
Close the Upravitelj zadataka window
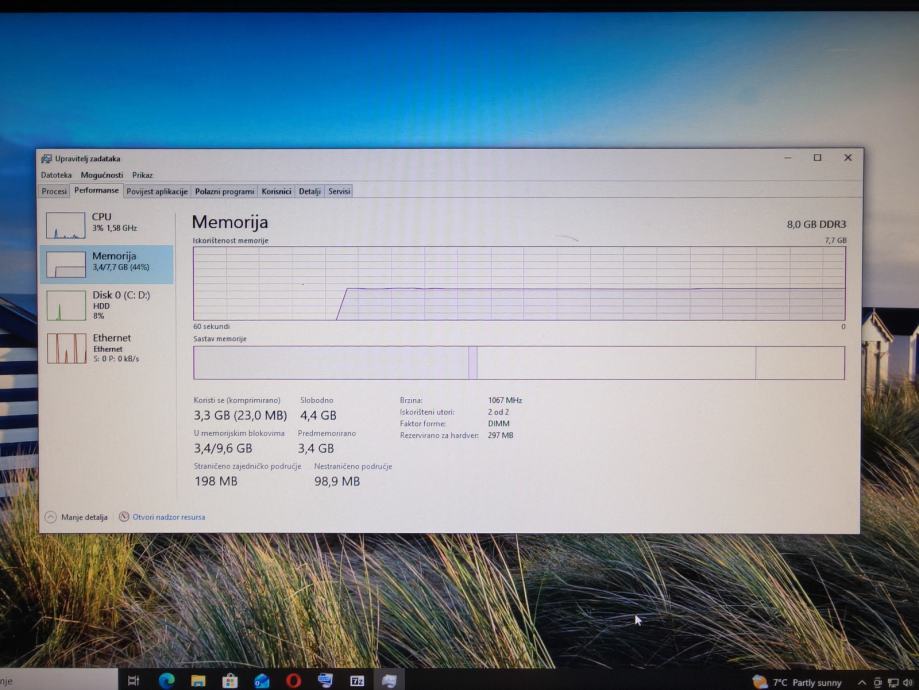point(847,158)
